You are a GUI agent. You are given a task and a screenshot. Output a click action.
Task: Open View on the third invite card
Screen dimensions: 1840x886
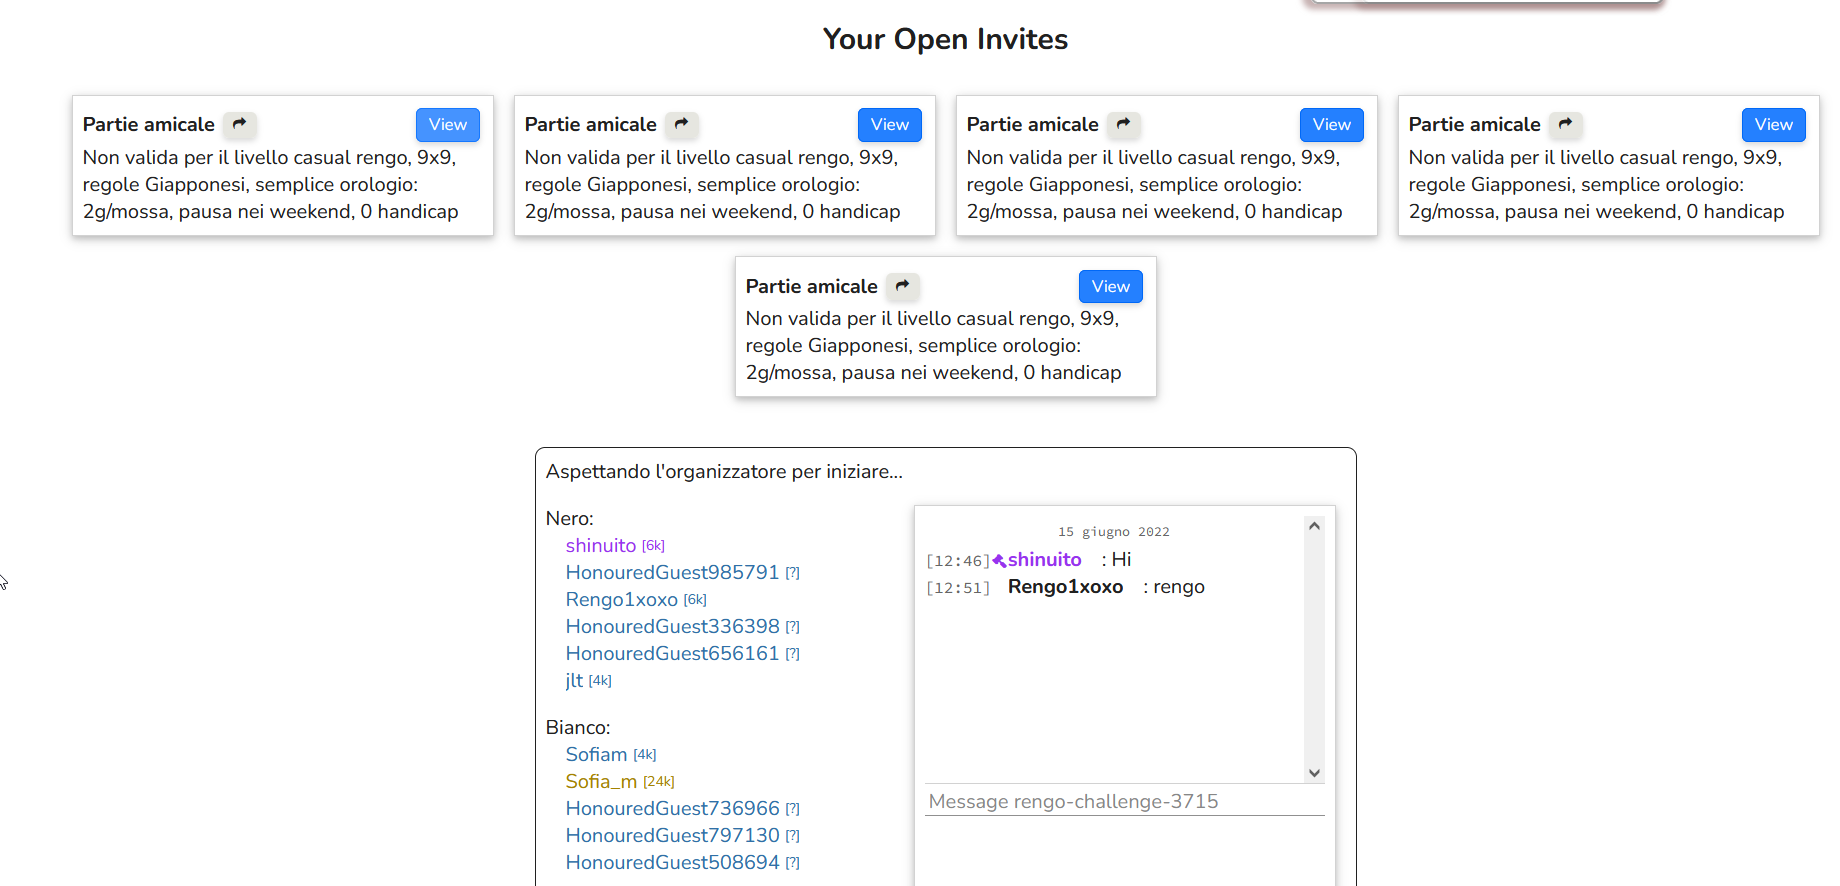tap(1331, 125)
